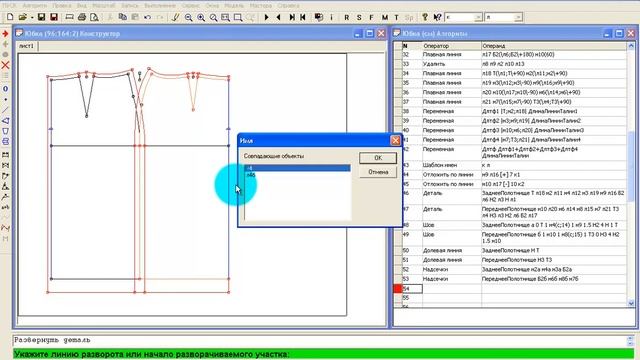Click the empty operator cell in row 54

click(x=451, y=289)
